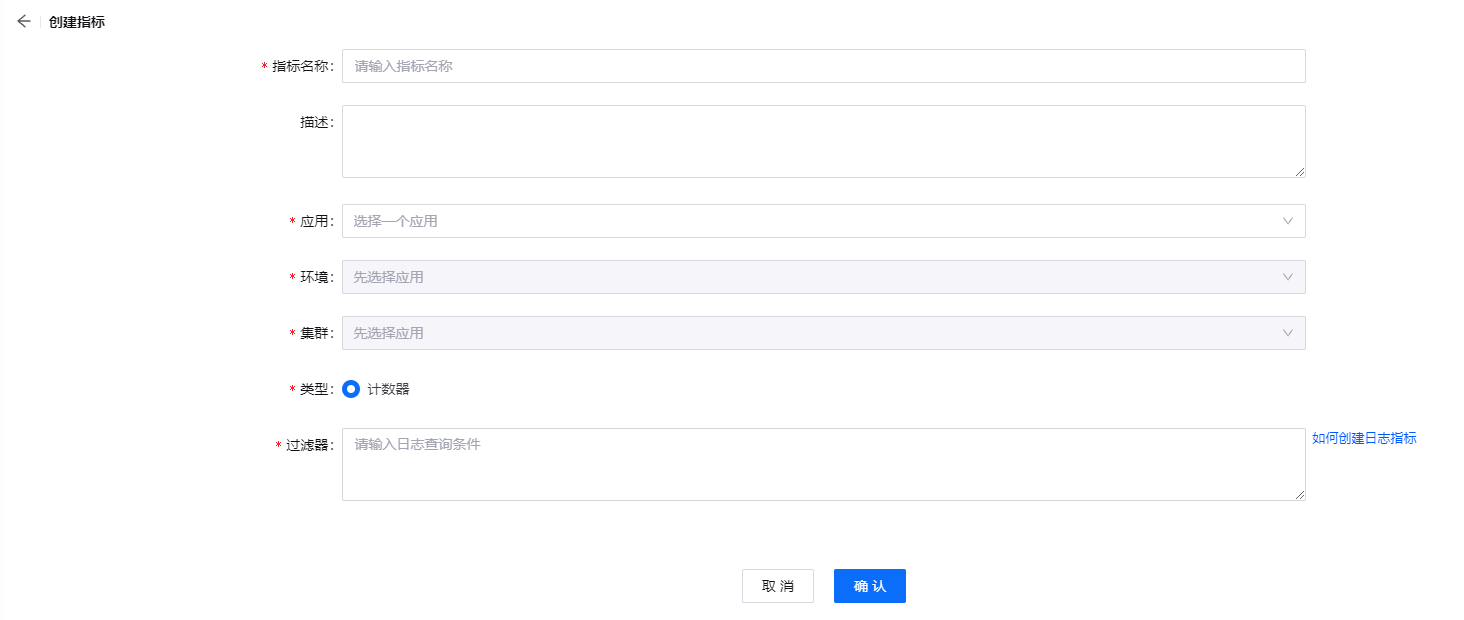
Task: Click the resize handle of 过滤器 textarea
Action: (x=1300, y=494)
